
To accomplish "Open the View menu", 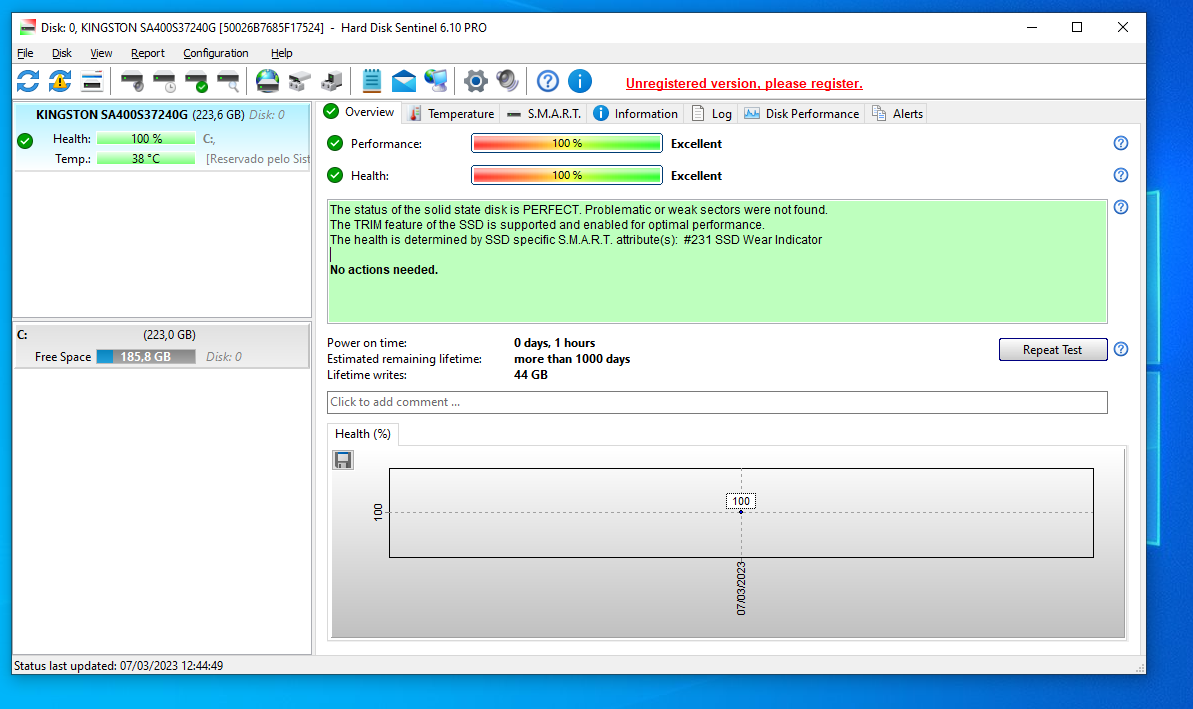I will (x=101, y=53).
